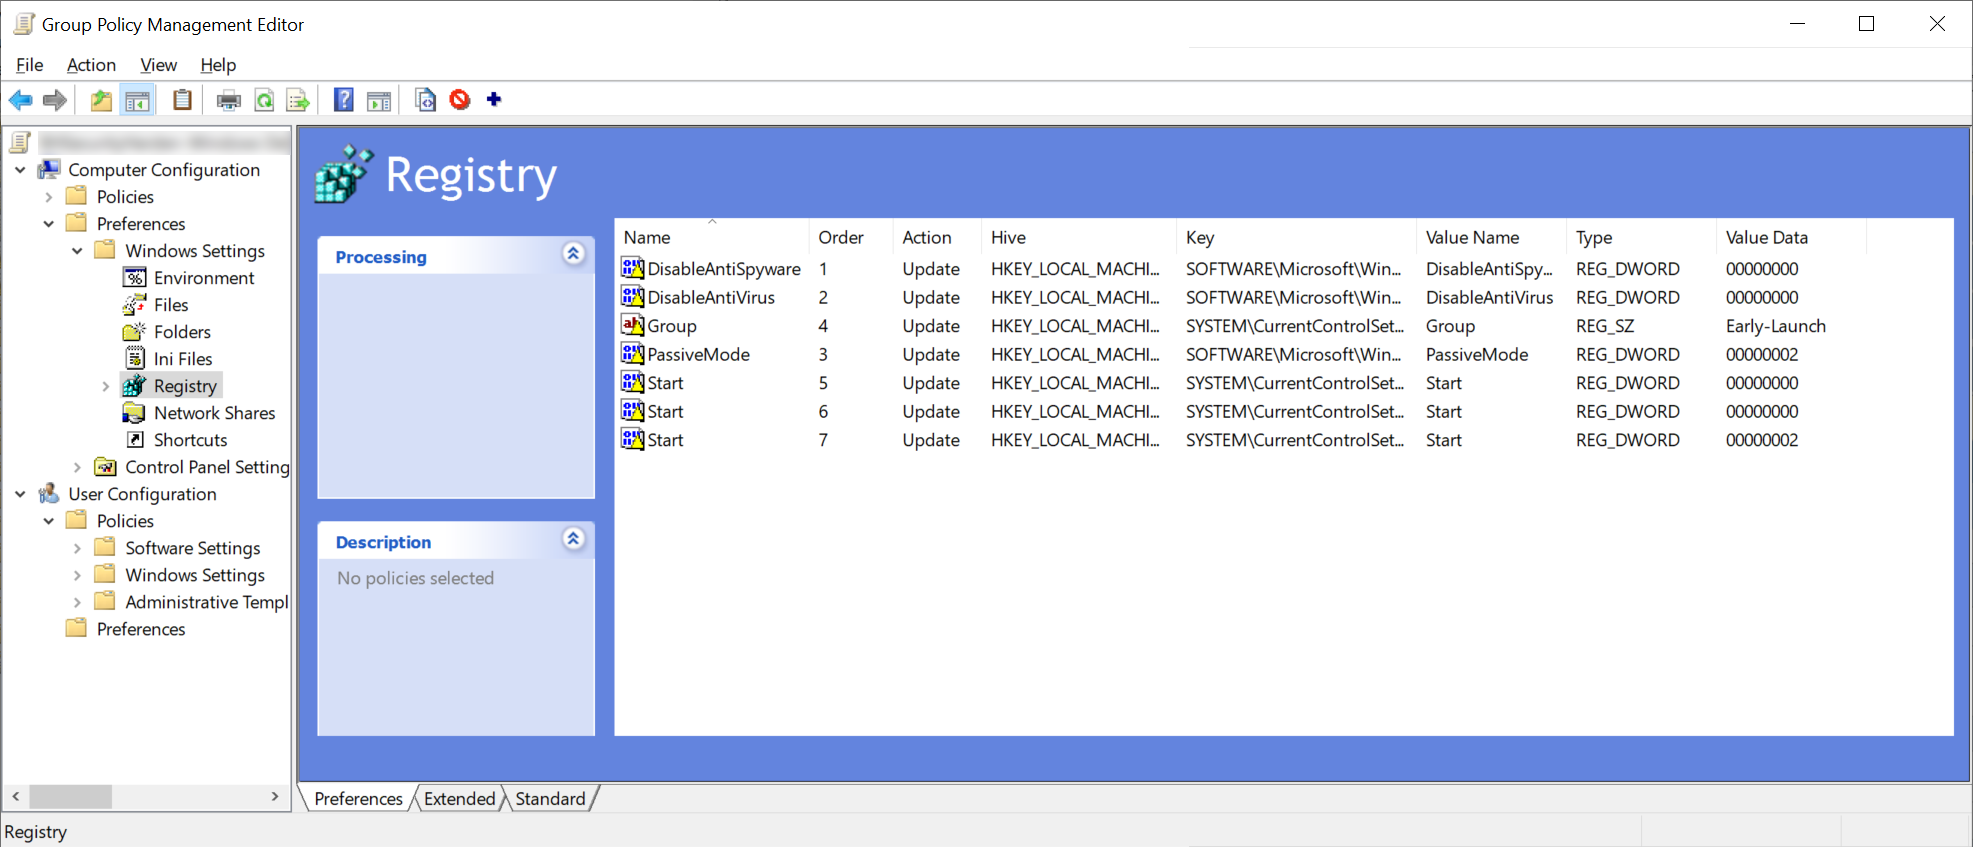Viewport: 1973px width, 847px height.
Task: Select Preferences under User Configuration
Action: tap(141, 629)
